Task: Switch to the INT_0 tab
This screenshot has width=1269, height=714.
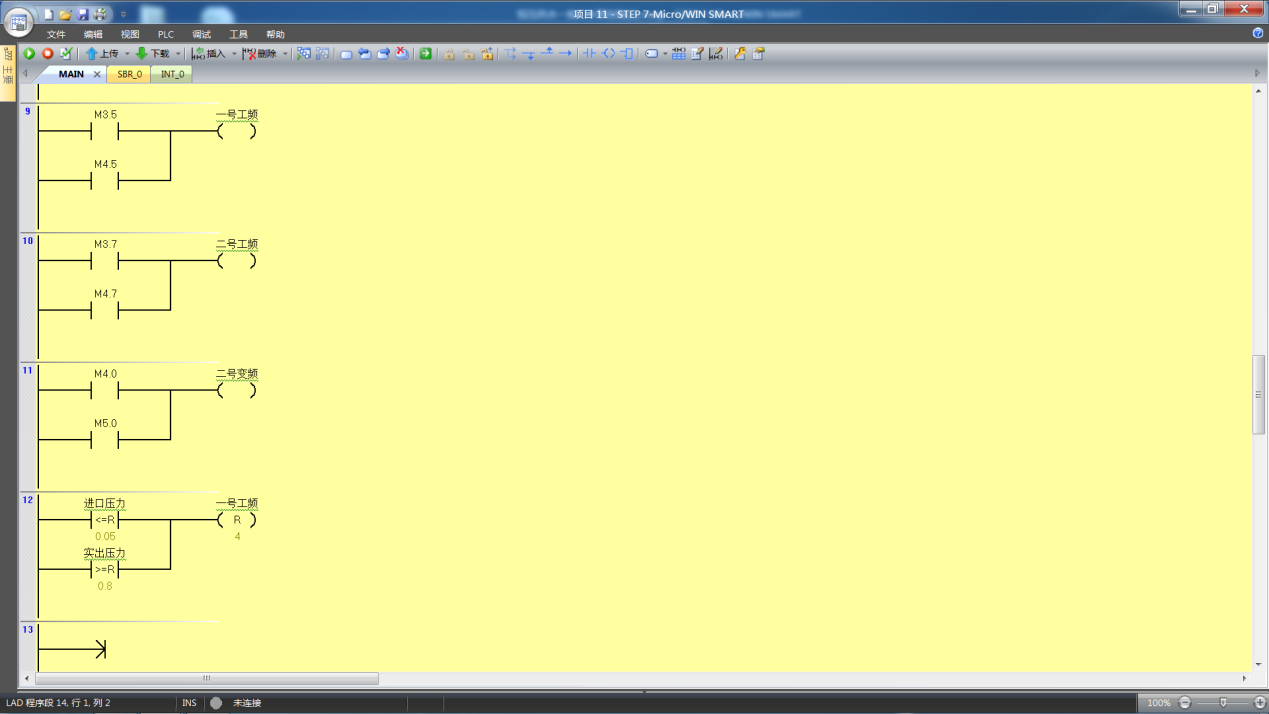Action: pos(172,74)
